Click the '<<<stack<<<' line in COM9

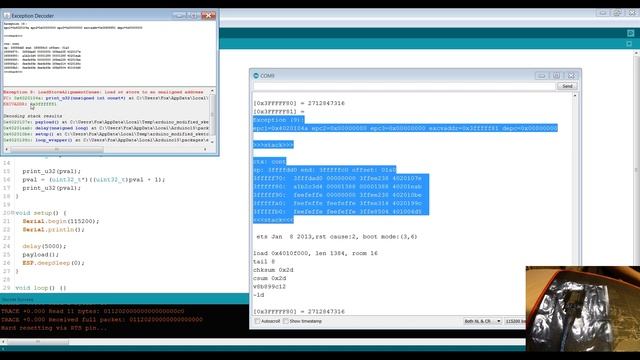tap(273, 220)
